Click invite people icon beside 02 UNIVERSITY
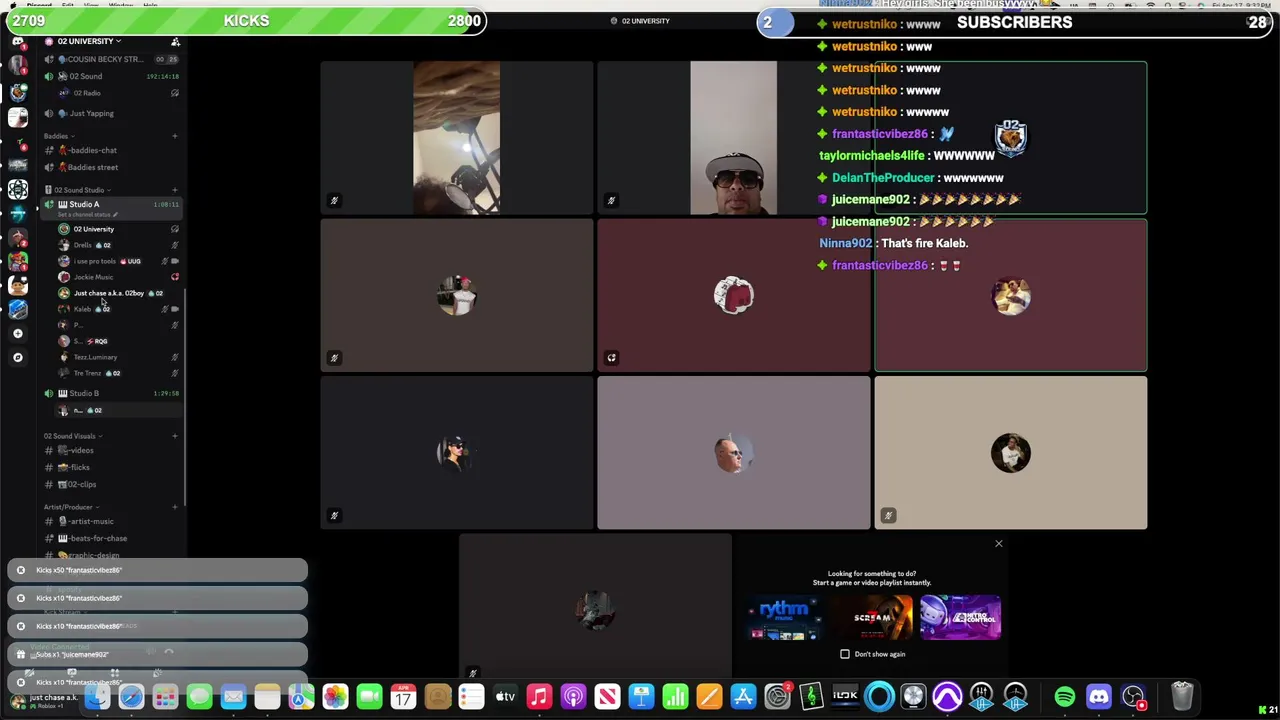 click(x=175, y=42)
